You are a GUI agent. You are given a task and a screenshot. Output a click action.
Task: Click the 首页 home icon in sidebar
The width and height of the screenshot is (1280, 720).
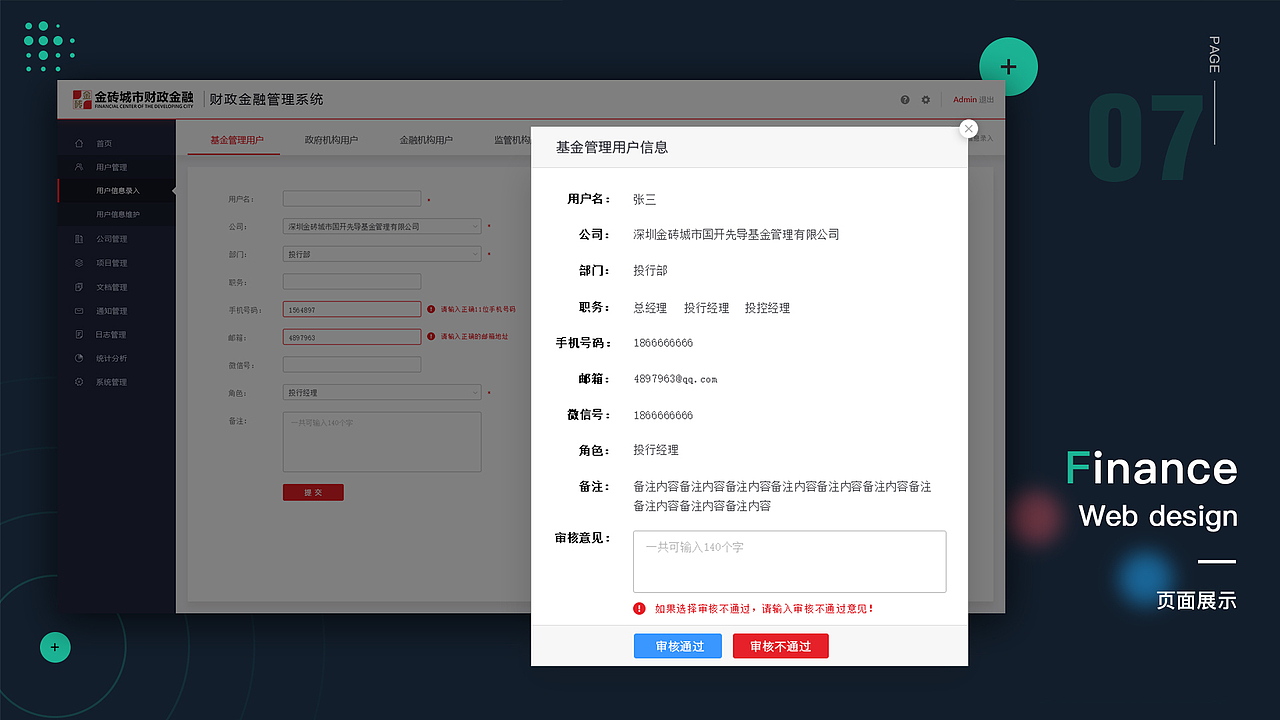tap(79, 143)
